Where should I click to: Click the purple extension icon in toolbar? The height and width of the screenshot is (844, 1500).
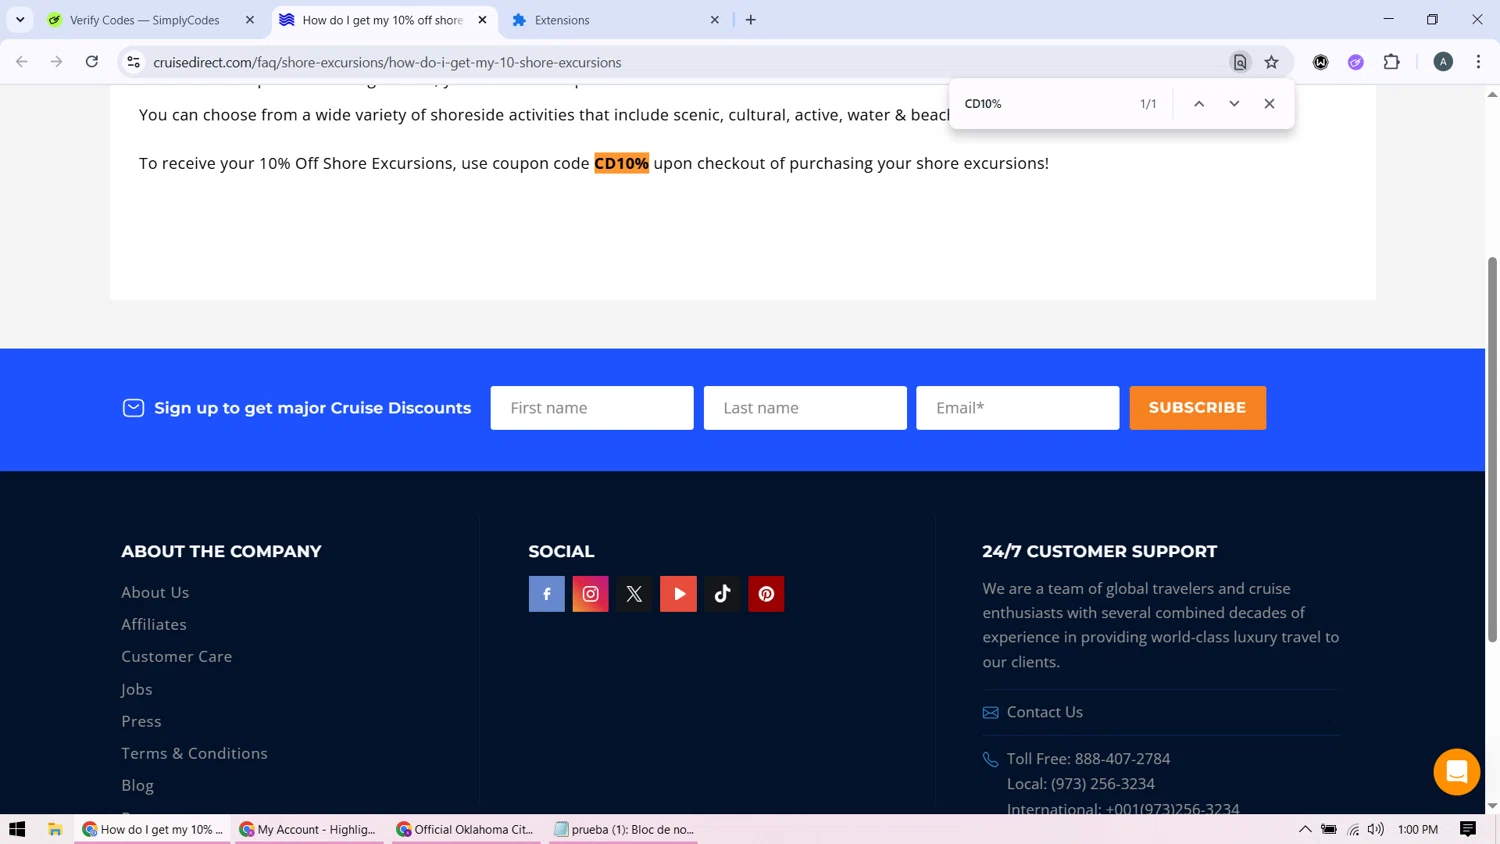[1355, 62]
